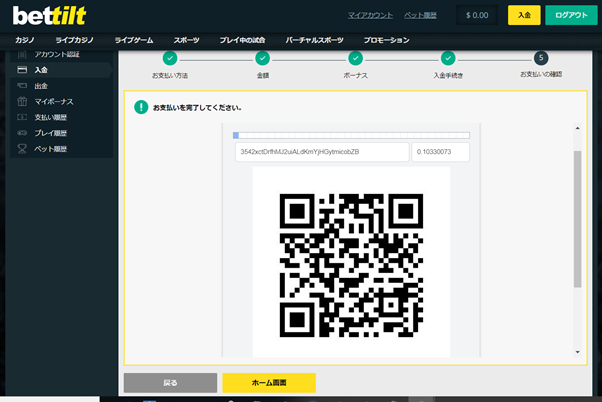Select 入金 in the sidebar
The width and height of the screenshot is (602, 402).
point(61,70)
